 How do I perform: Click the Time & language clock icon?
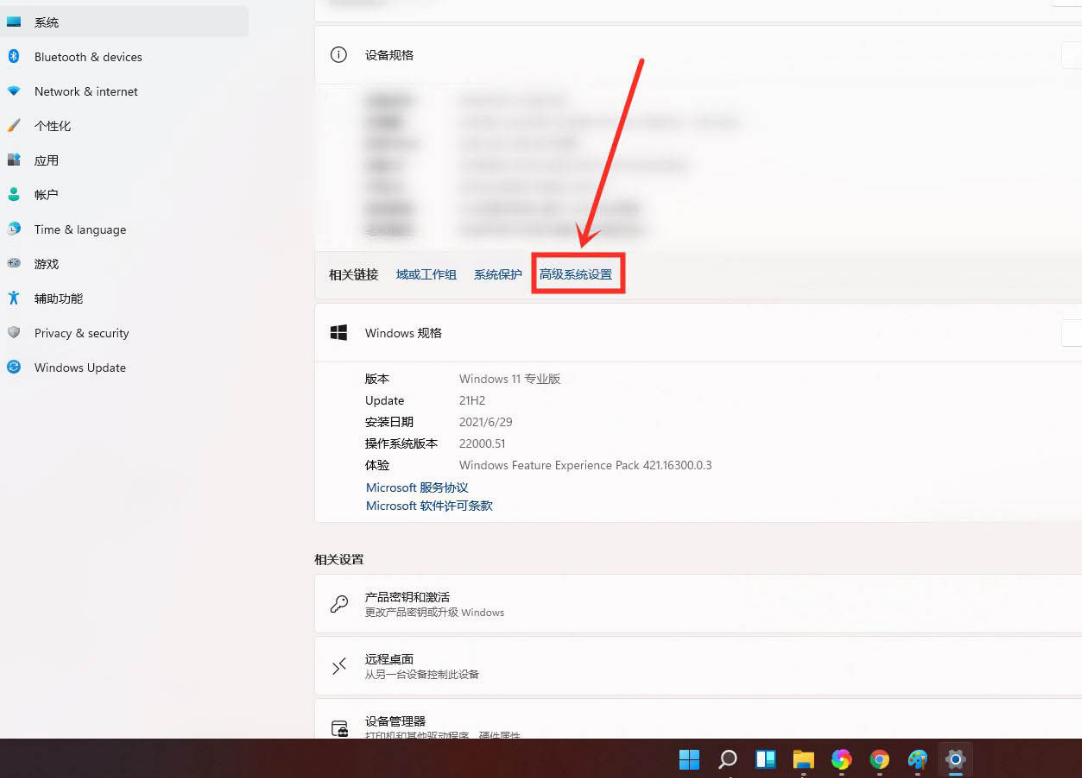[x=15, y=230]
